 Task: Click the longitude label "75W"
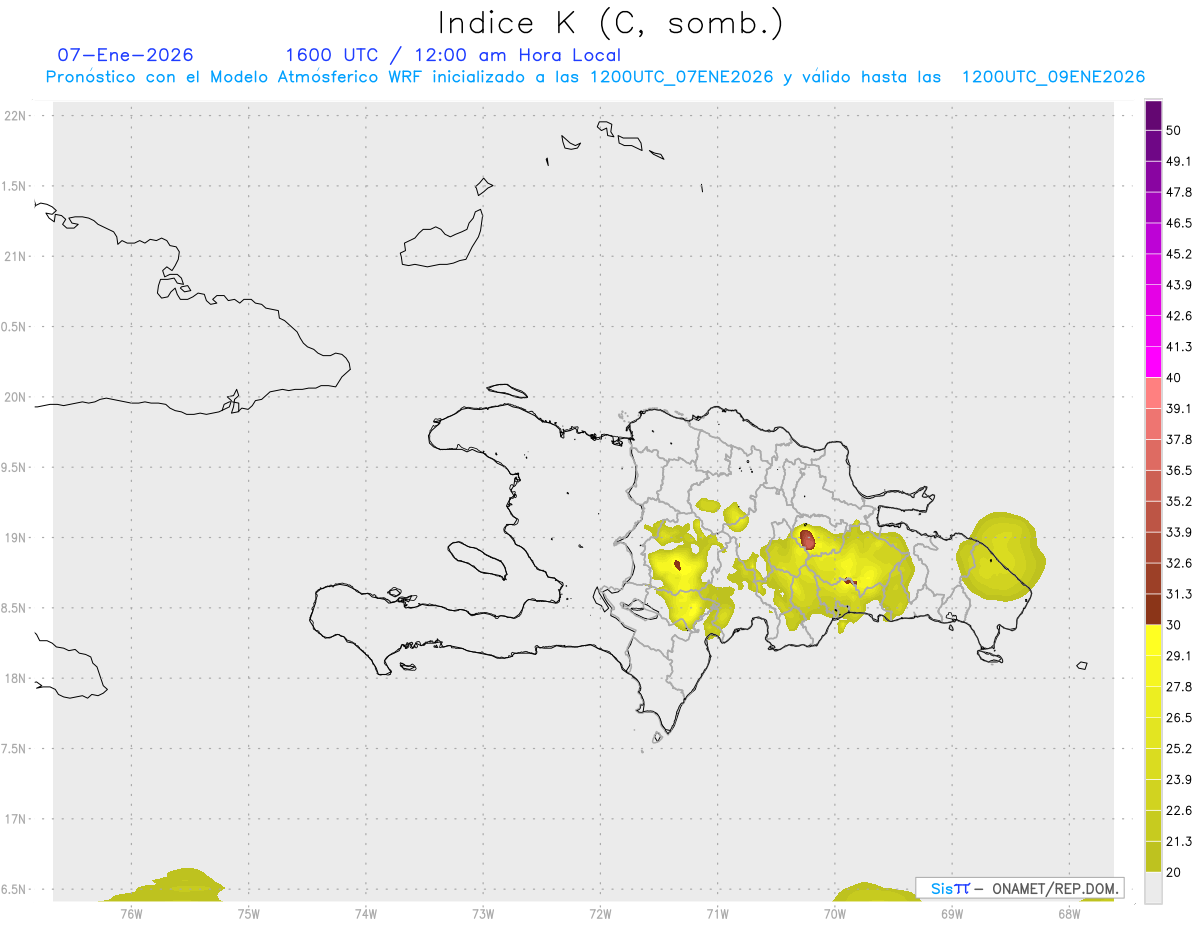coord(249,913)
